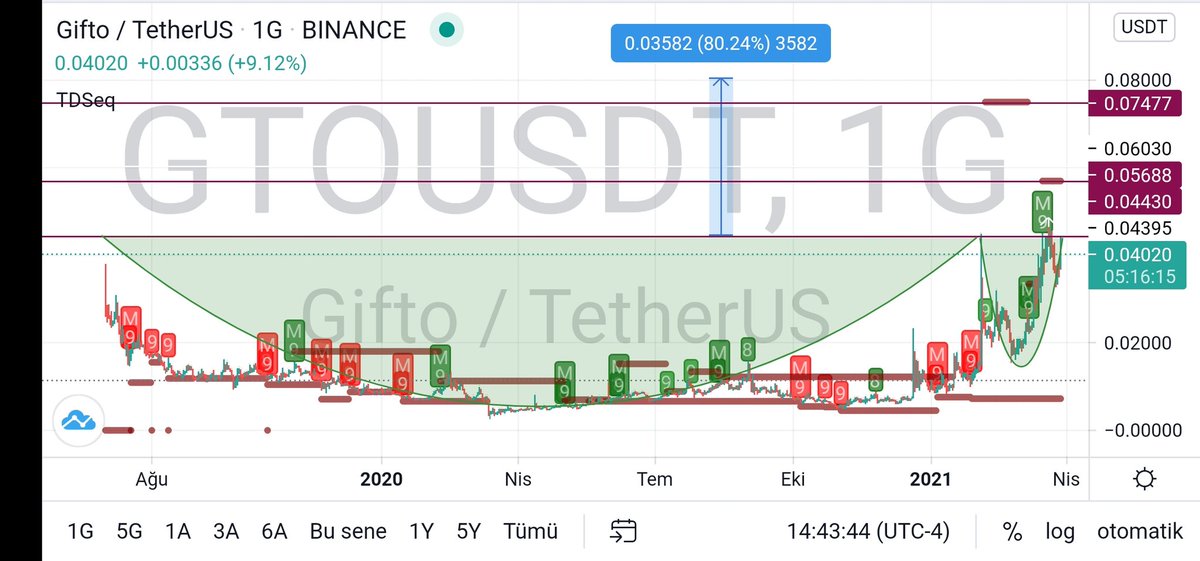Click the TDSeq indicator label

(86, 101)
